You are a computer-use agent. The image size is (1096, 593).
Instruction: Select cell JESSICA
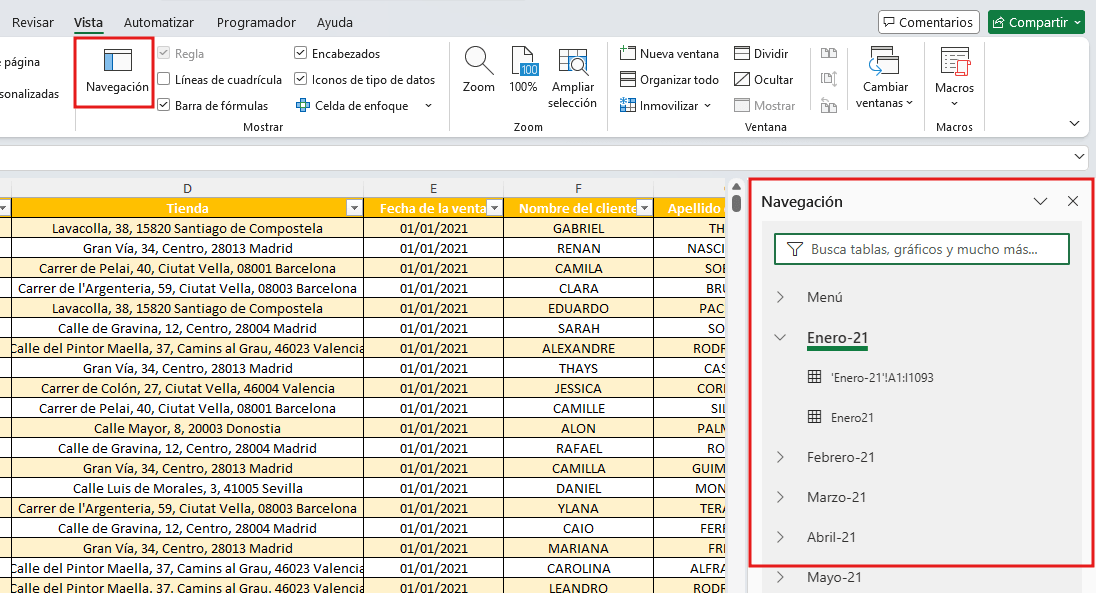click(x=578, y=388)
